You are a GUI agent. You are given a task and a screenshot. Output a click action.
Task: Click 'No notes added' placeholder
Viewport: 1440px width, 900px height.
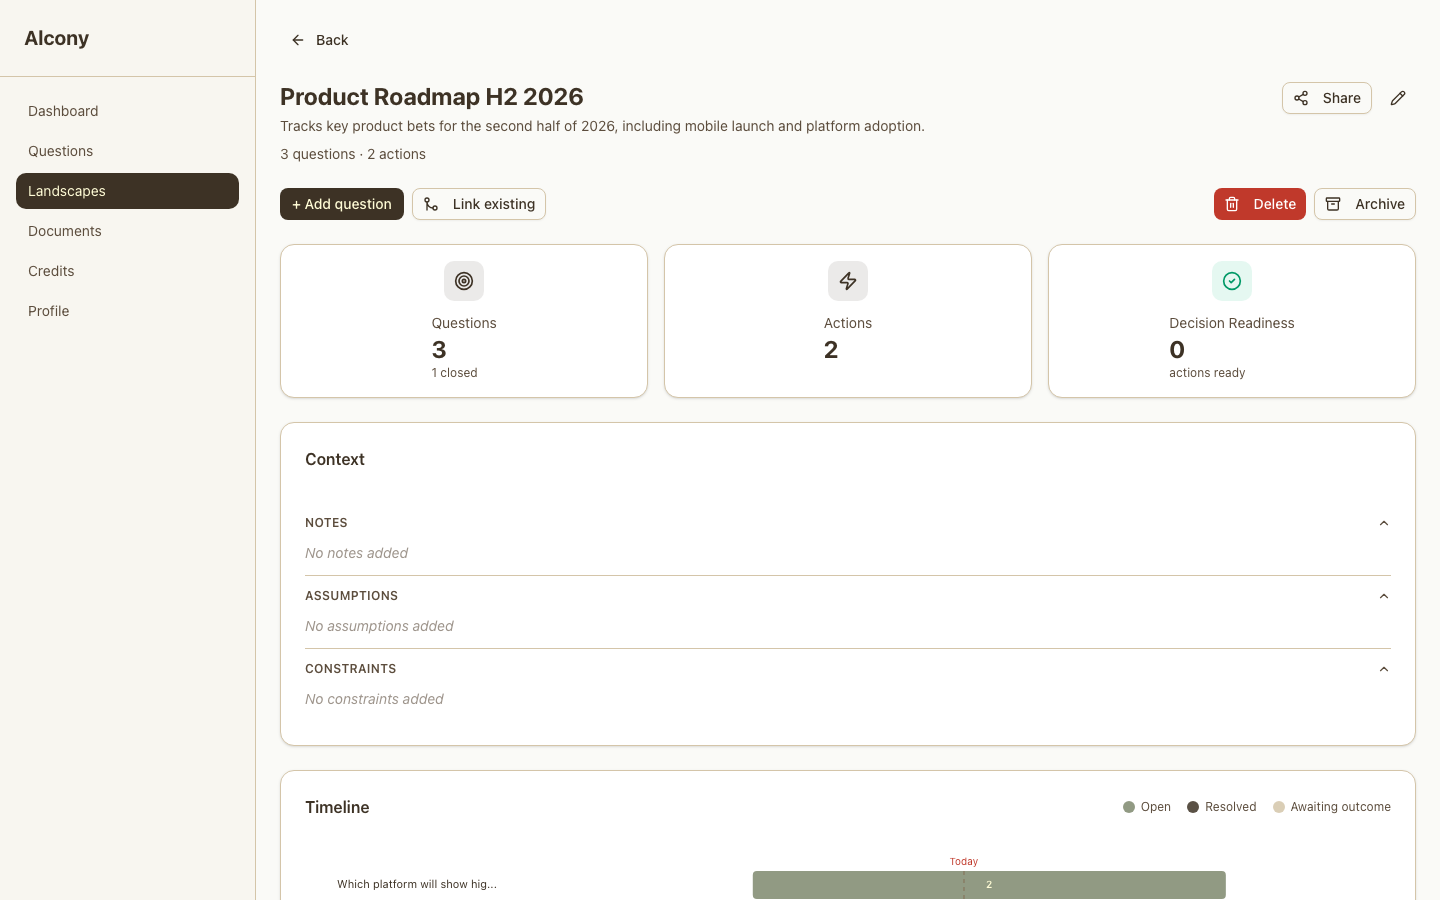click(357, 553)
